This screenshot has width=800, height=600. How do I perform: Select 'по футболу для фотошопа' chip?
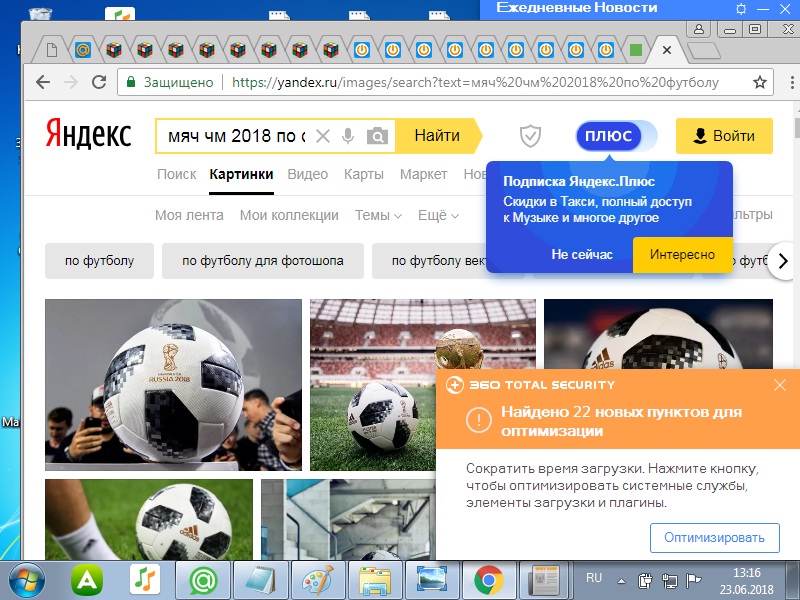[x=263, y=261]
